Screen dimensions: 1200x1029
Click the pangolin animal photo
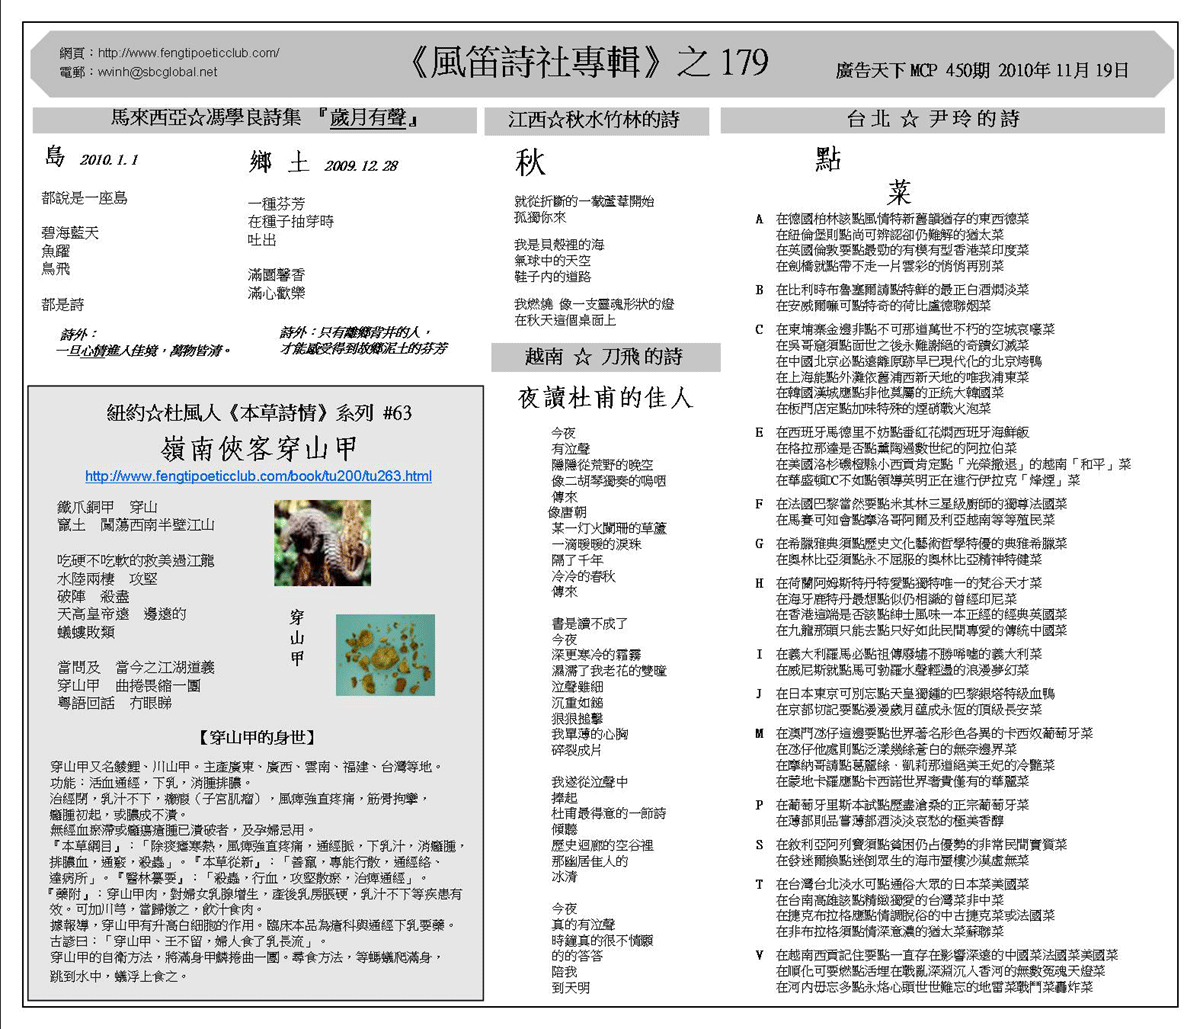[322, 544]
